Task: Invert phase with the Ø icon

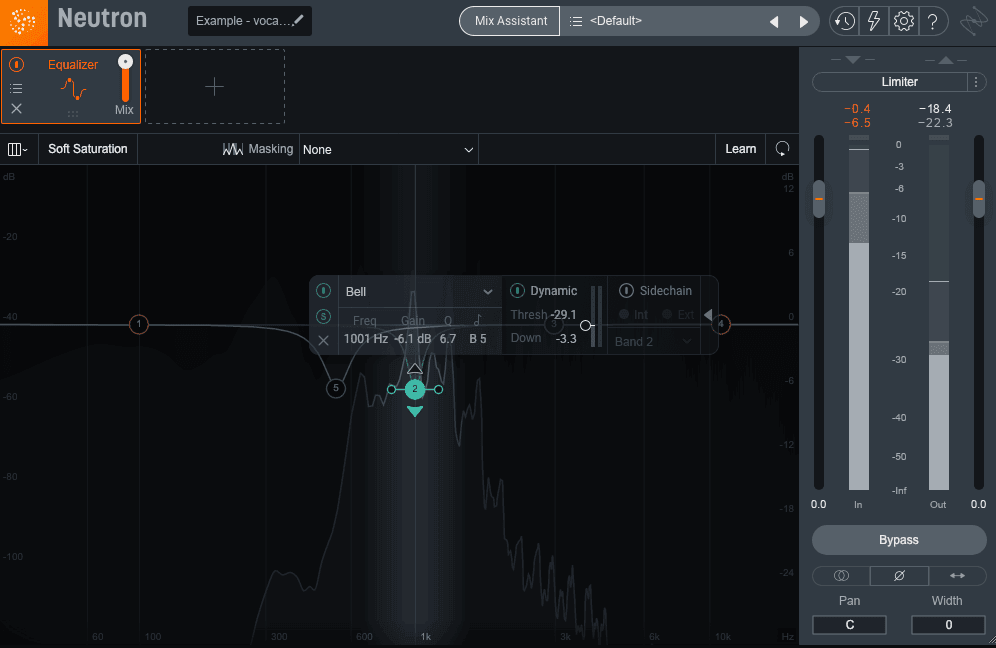Action: (x=899, y=576)
